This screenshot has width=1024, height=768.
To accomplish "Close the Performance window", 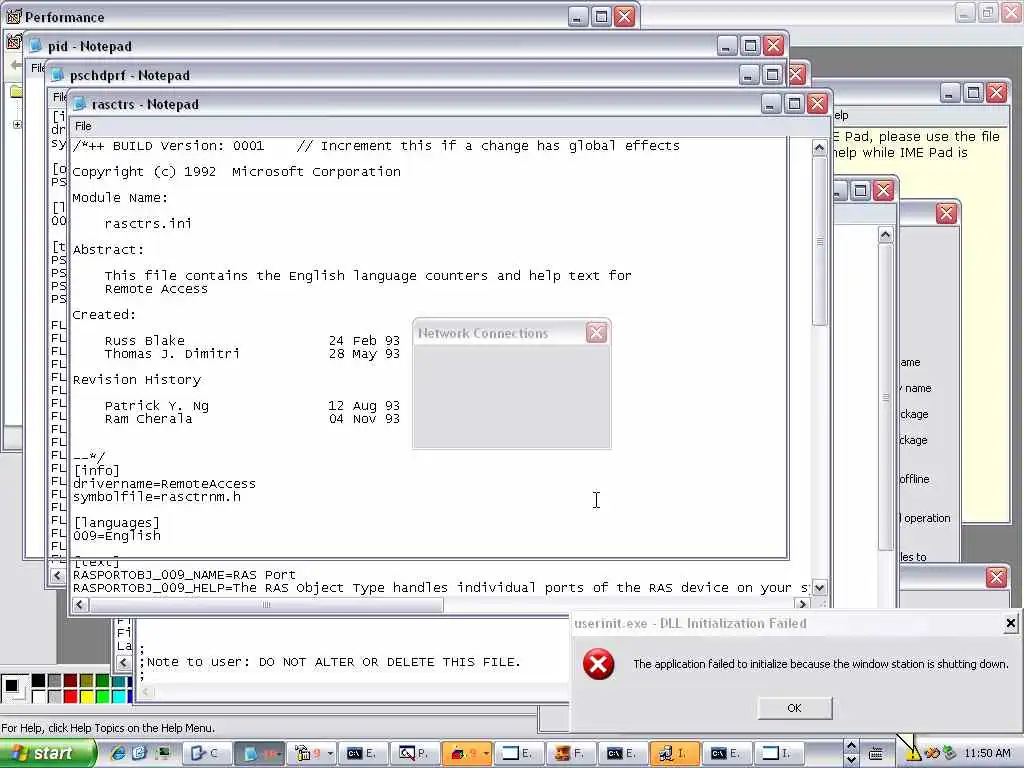I will pos(624,16).
